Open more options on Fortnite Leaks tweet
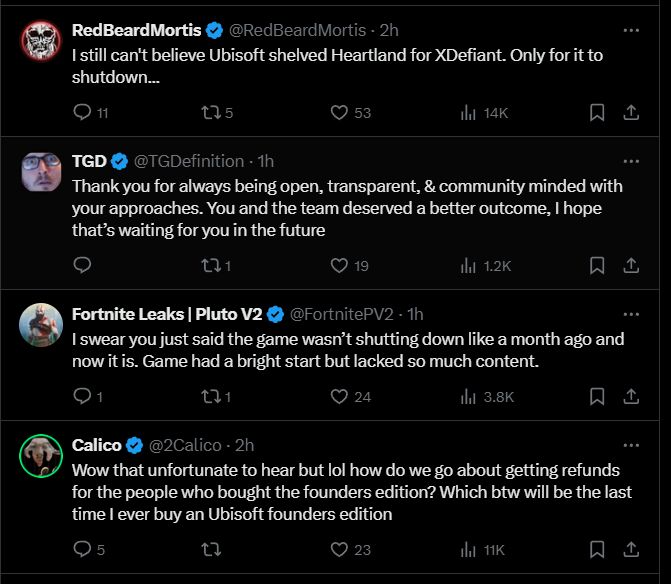Image resolution: width=671 pixels, height=584 pixels. tap(630, 314)
